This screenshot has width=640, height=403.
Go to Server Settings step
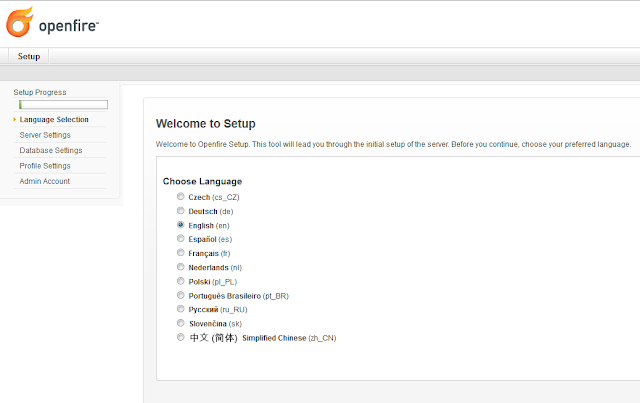45,135
